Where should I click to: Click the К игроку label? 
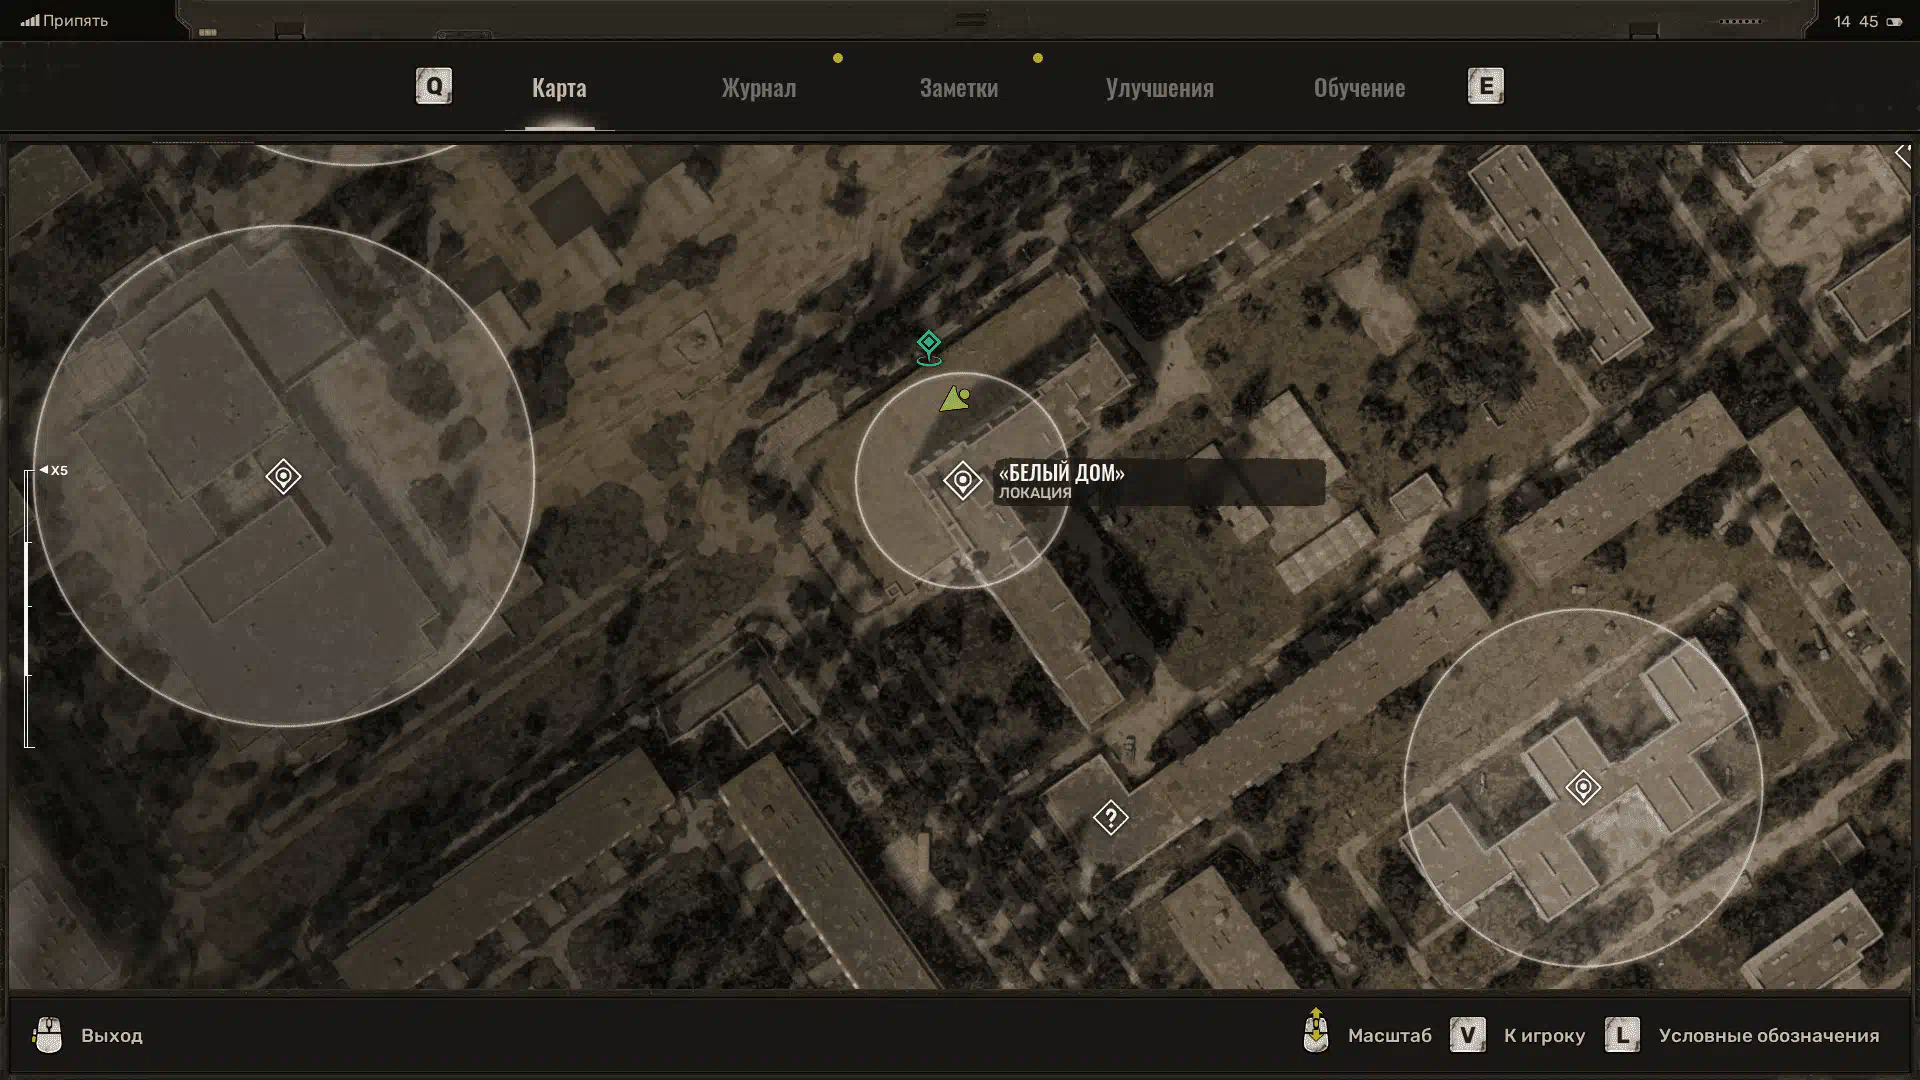point(1544,1035)
